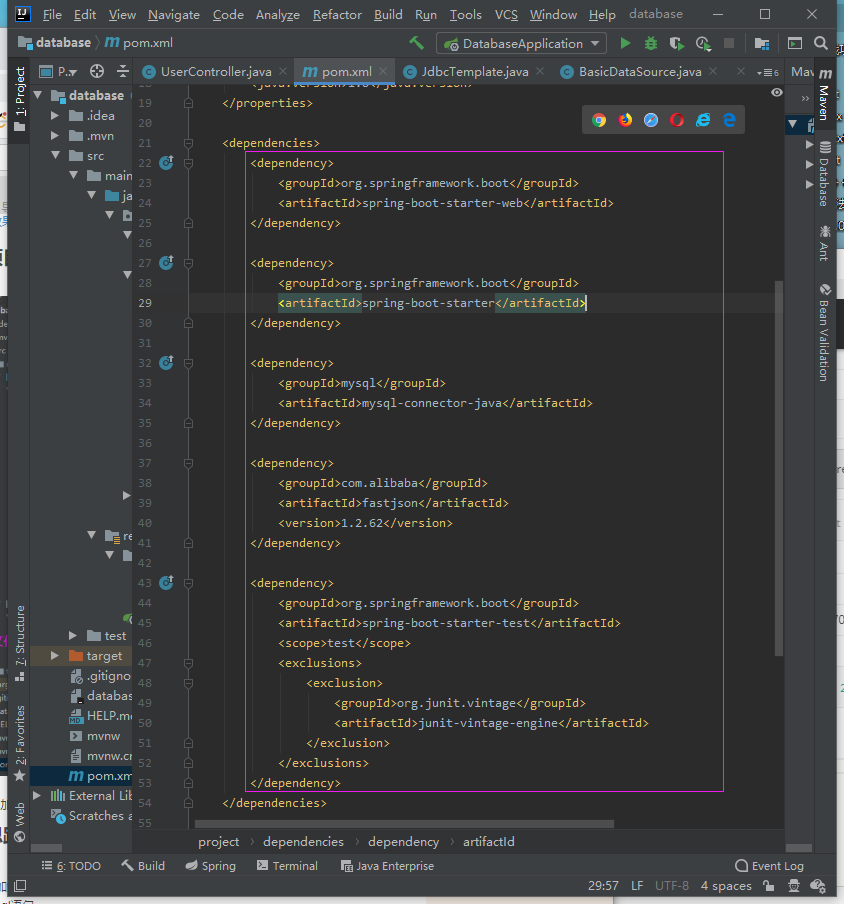
Task: Click the read-only lock icon in status bar
Action: coord(768,886)
